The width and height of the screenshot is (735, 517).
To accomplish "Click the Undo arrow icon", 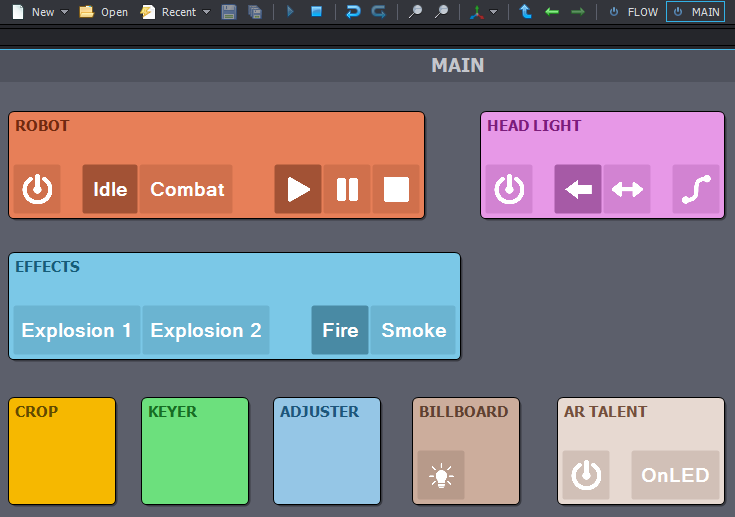I will 353,12.
